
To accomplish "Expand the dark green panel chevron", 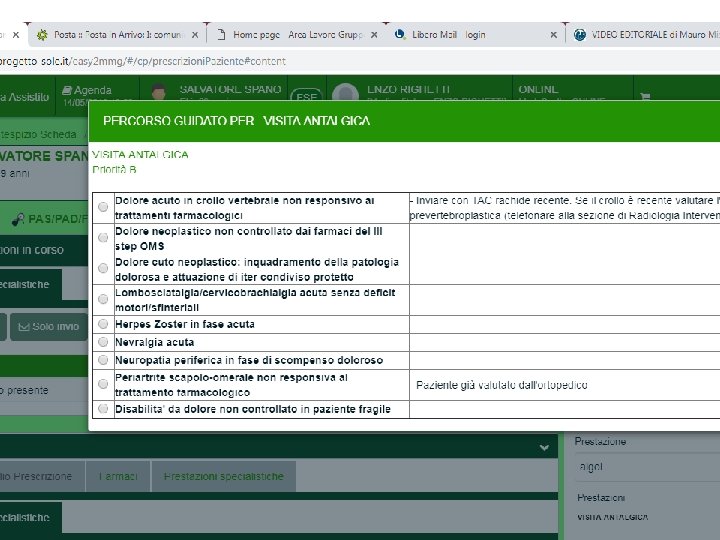I will (544, 447).
